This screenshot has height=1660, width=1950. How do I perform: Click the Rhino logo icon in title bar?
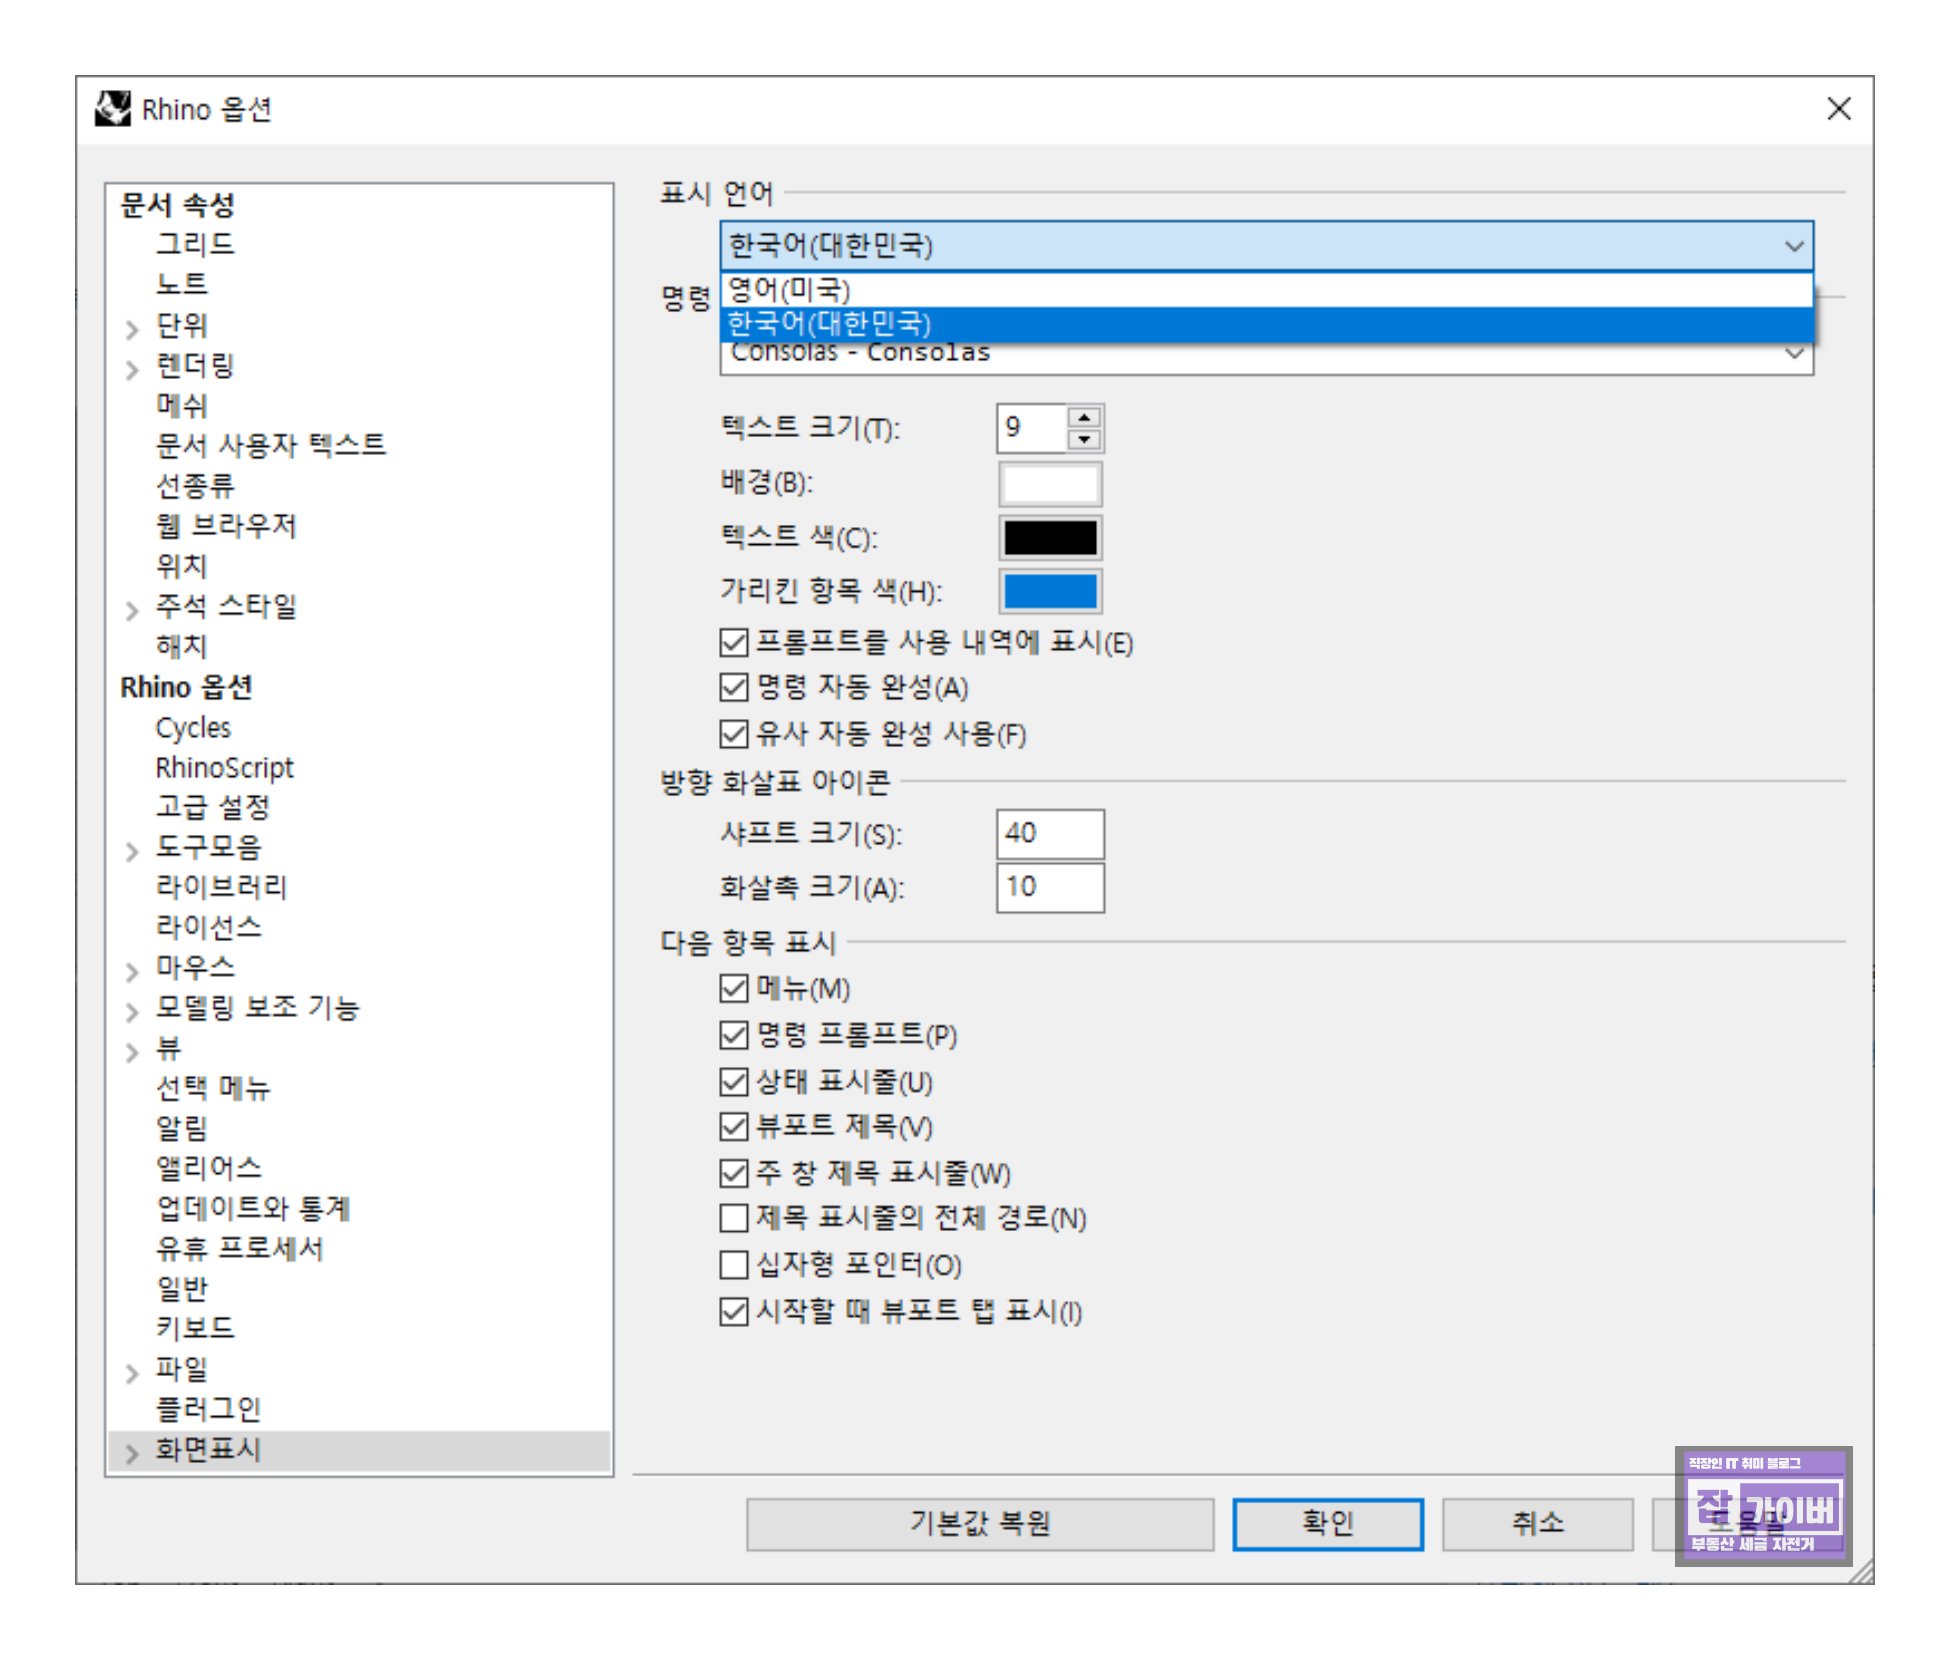click(x=113, y=109)
